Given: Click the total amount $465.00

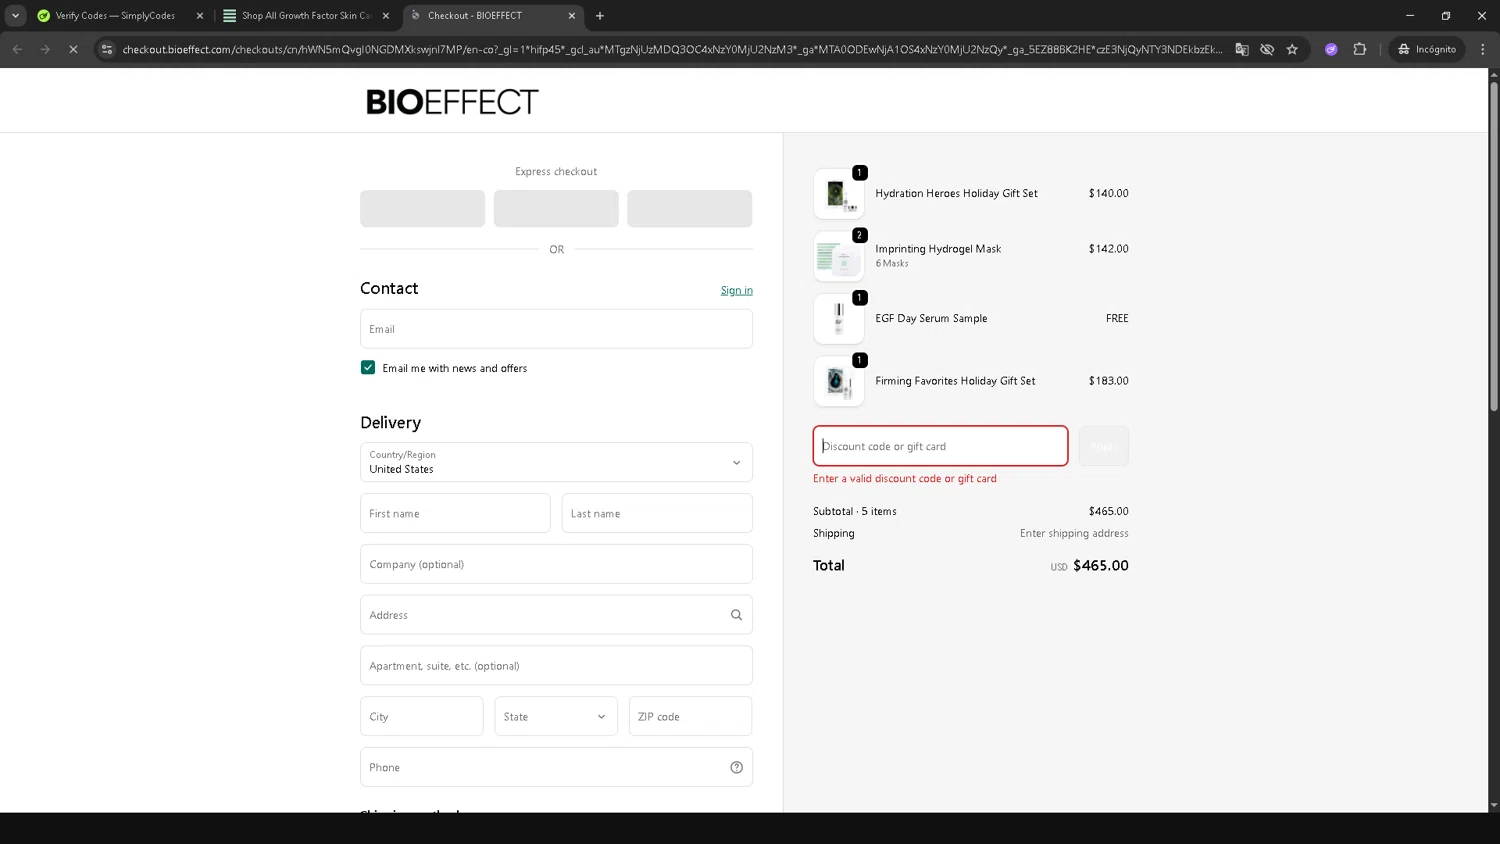Looking at the screenshot, I should point(1101,566).
